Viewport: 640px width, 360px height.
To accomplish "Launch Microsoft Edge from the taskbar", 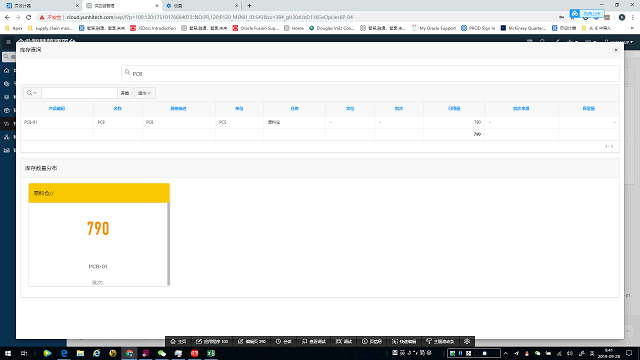I will tap(64, 353).
